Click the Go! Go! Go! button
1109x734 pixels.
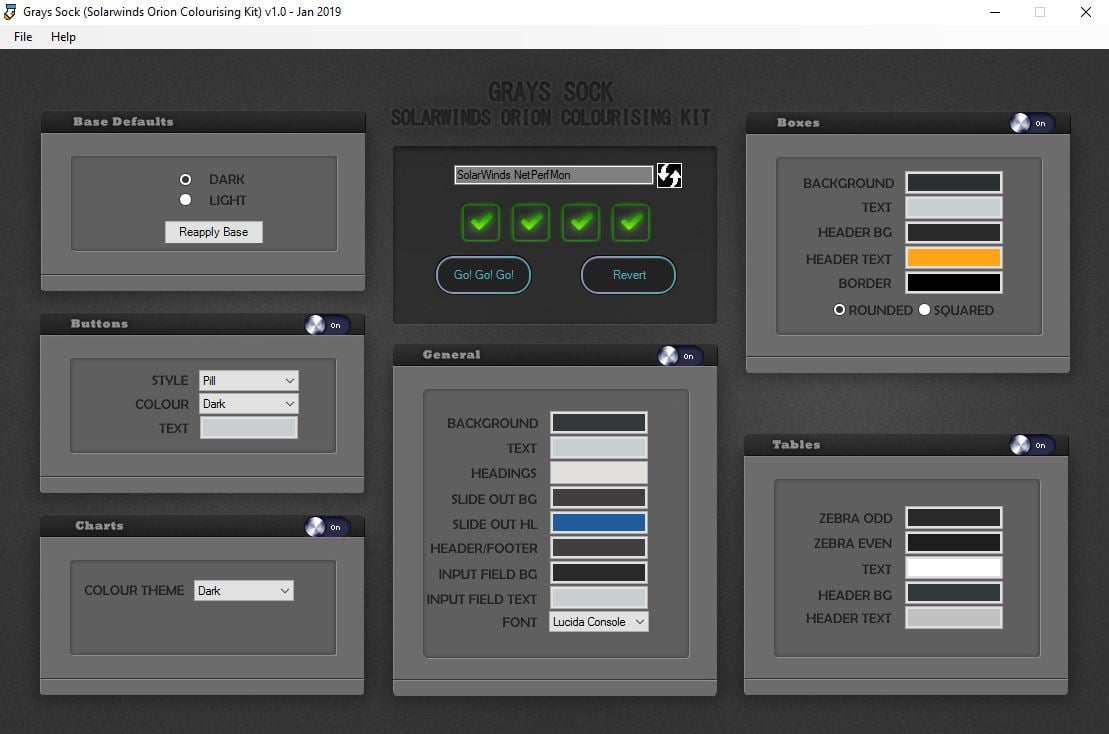483,274
